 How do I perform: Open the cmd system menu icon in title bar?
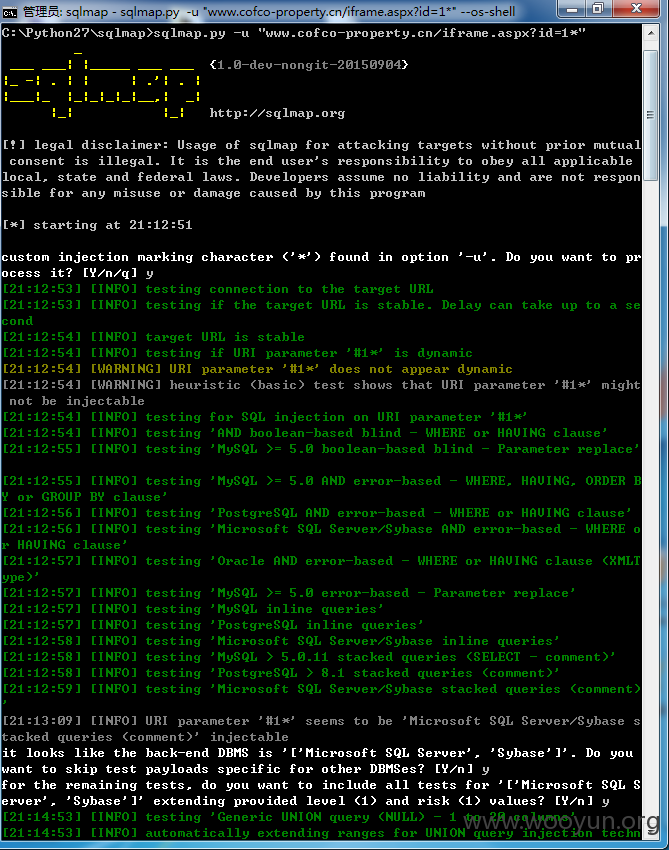10,11
